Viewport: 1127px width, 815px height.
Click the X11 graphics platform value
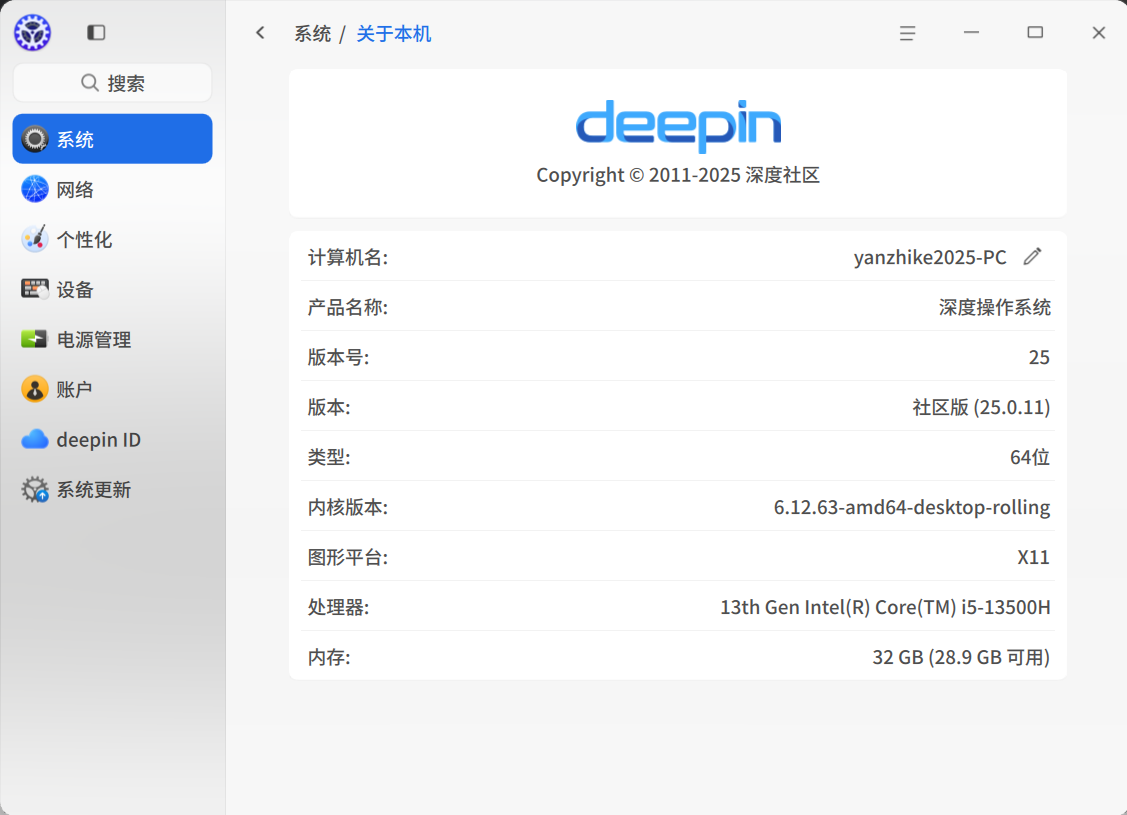[1034, 557]
